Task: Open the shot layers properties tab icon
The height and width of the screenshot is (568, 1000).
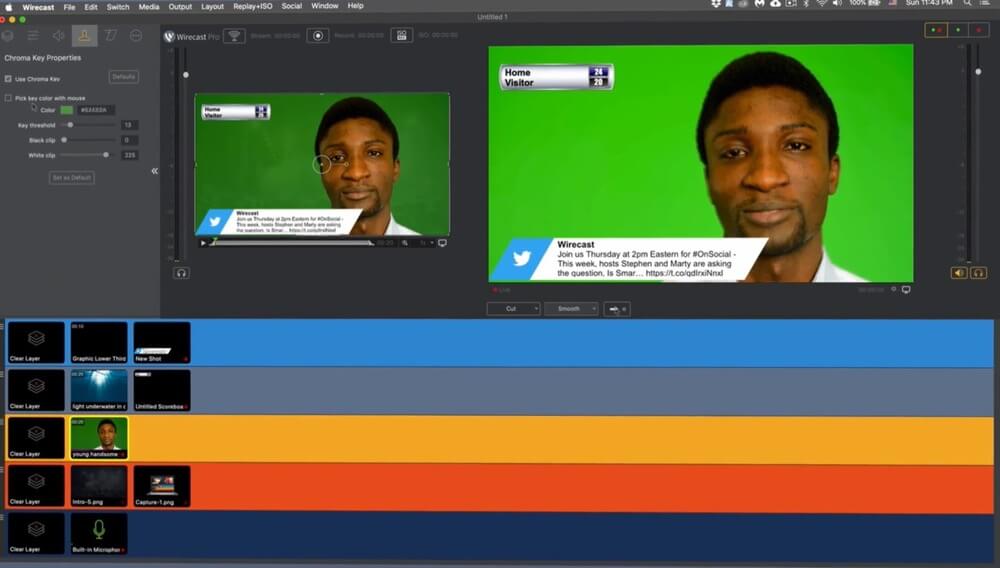Action: point(8,36)
